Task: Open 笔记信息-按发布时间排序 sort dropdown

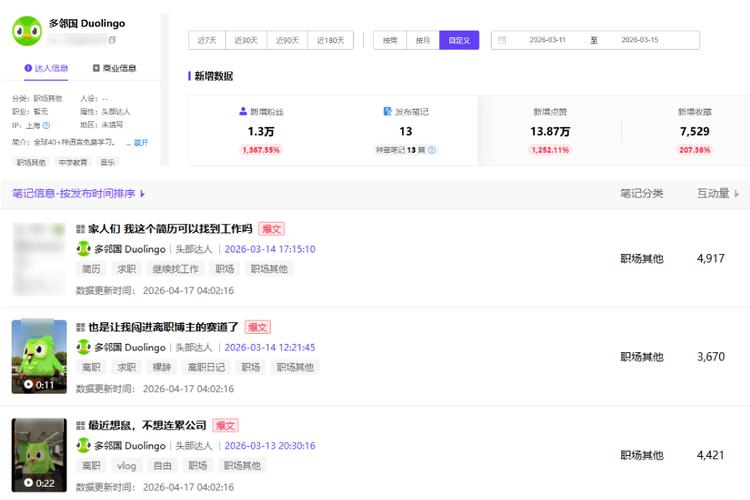Action: (x=78, y=194)
